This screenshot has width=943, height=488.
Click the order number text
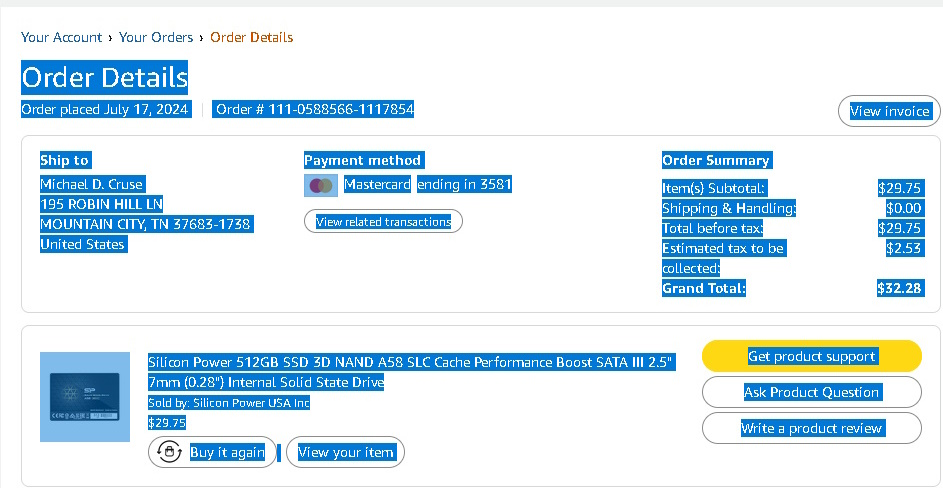tap(315, 109)
